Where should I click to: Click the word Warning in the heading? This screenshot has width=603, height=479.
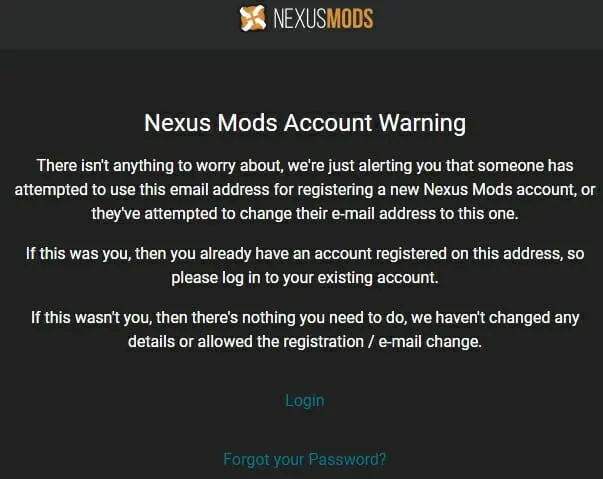click(x=422, y=123)
